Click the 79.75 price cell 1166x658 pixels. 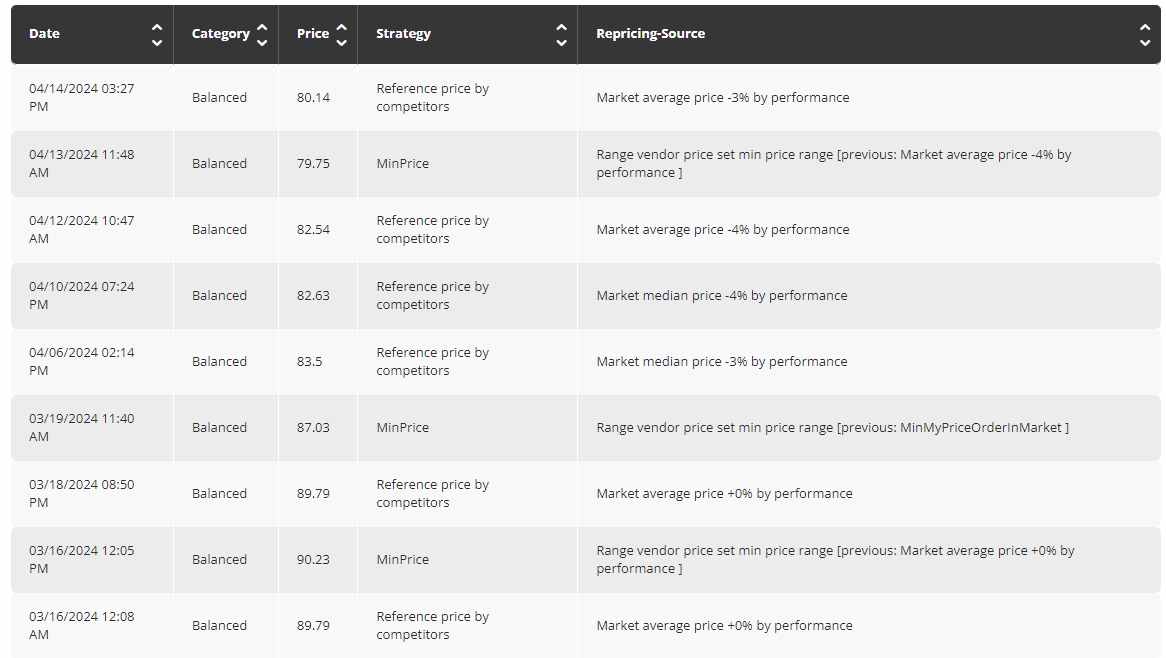coord(313,163)
